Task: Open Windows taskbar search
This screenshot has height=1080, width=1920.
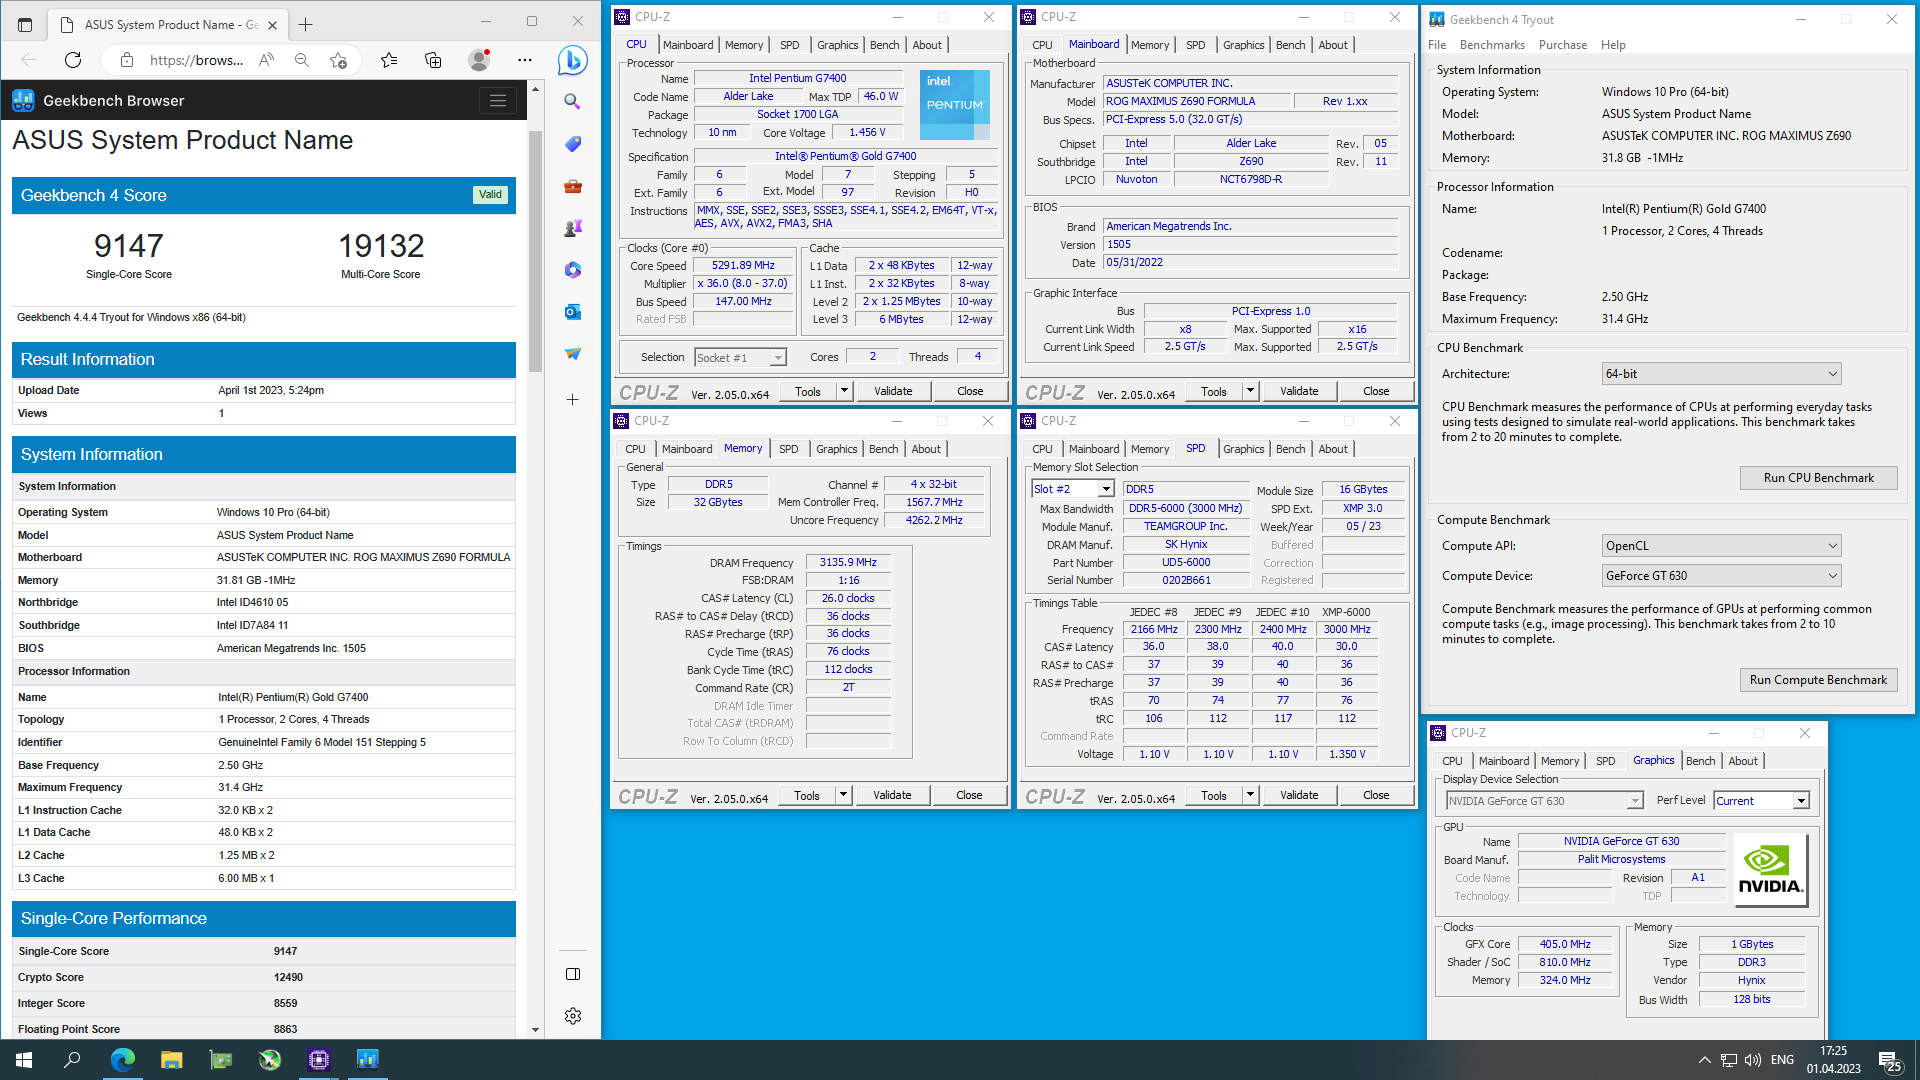Action: [72, 1060]
